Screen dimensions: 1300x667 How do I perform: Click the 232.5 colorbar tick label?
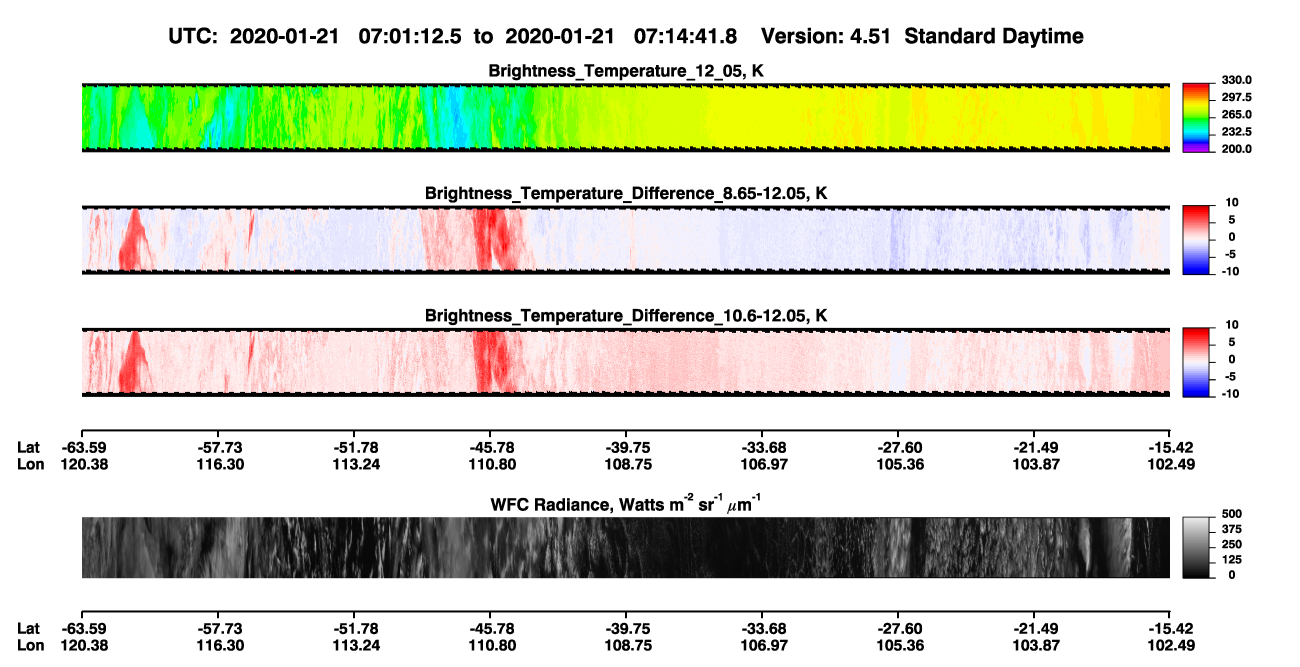click(x=1236, y=131)
